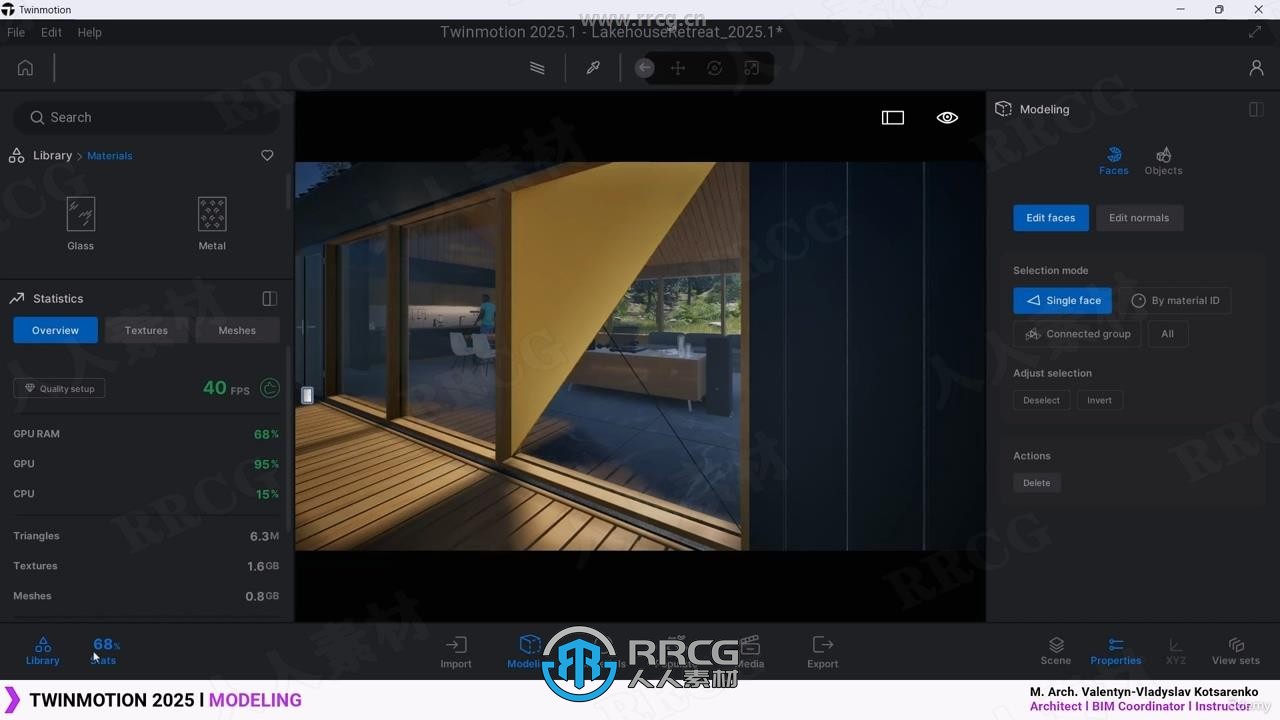Select the Move gizmo tool
This screenshot has height=720, width=1280.
point(678,68)
